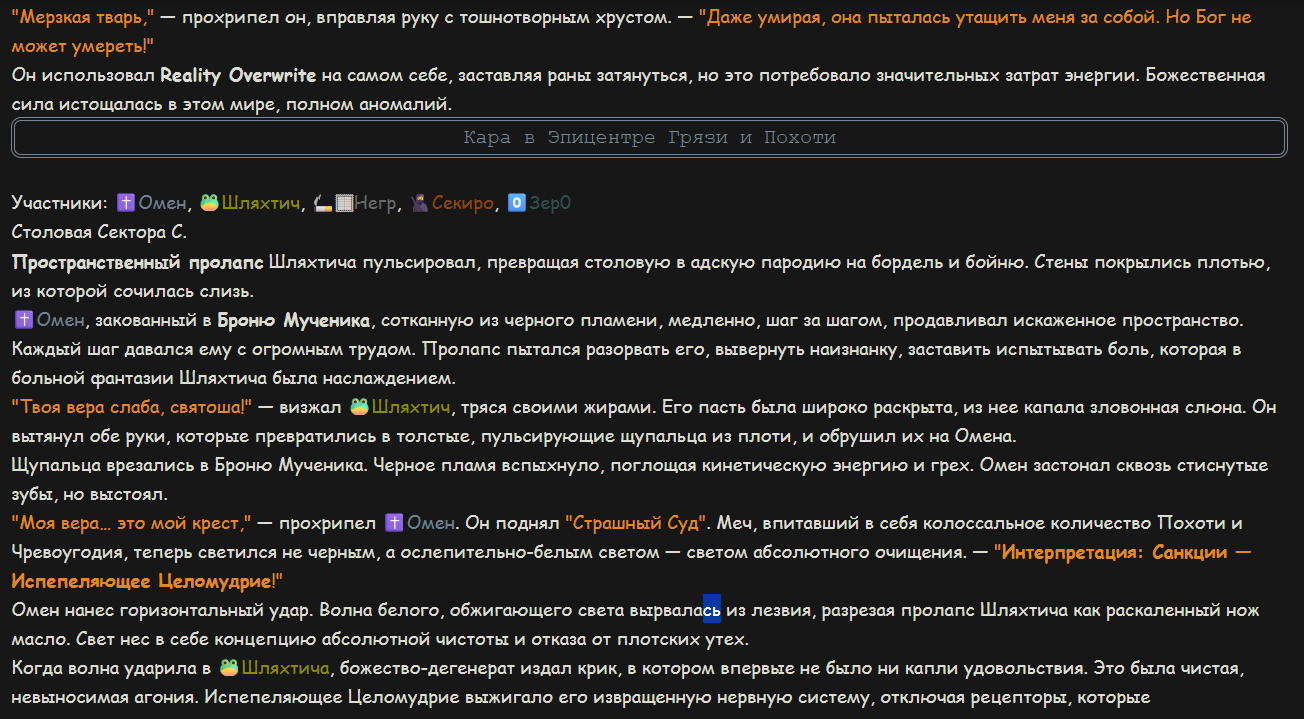Click the frog emoji in the Участники line

(209, 203)
